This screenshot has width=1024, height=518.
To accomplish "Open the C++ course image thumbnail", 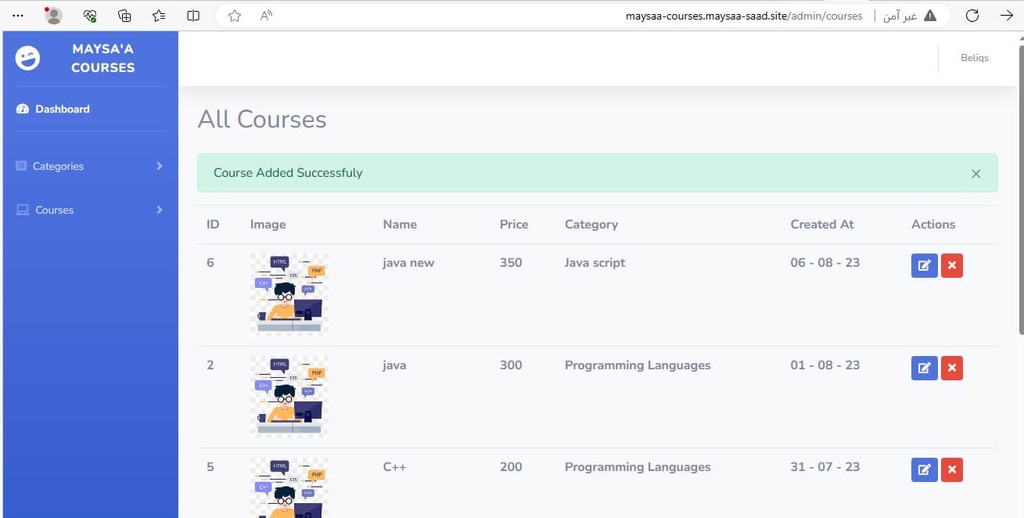I will pos(289,487).
